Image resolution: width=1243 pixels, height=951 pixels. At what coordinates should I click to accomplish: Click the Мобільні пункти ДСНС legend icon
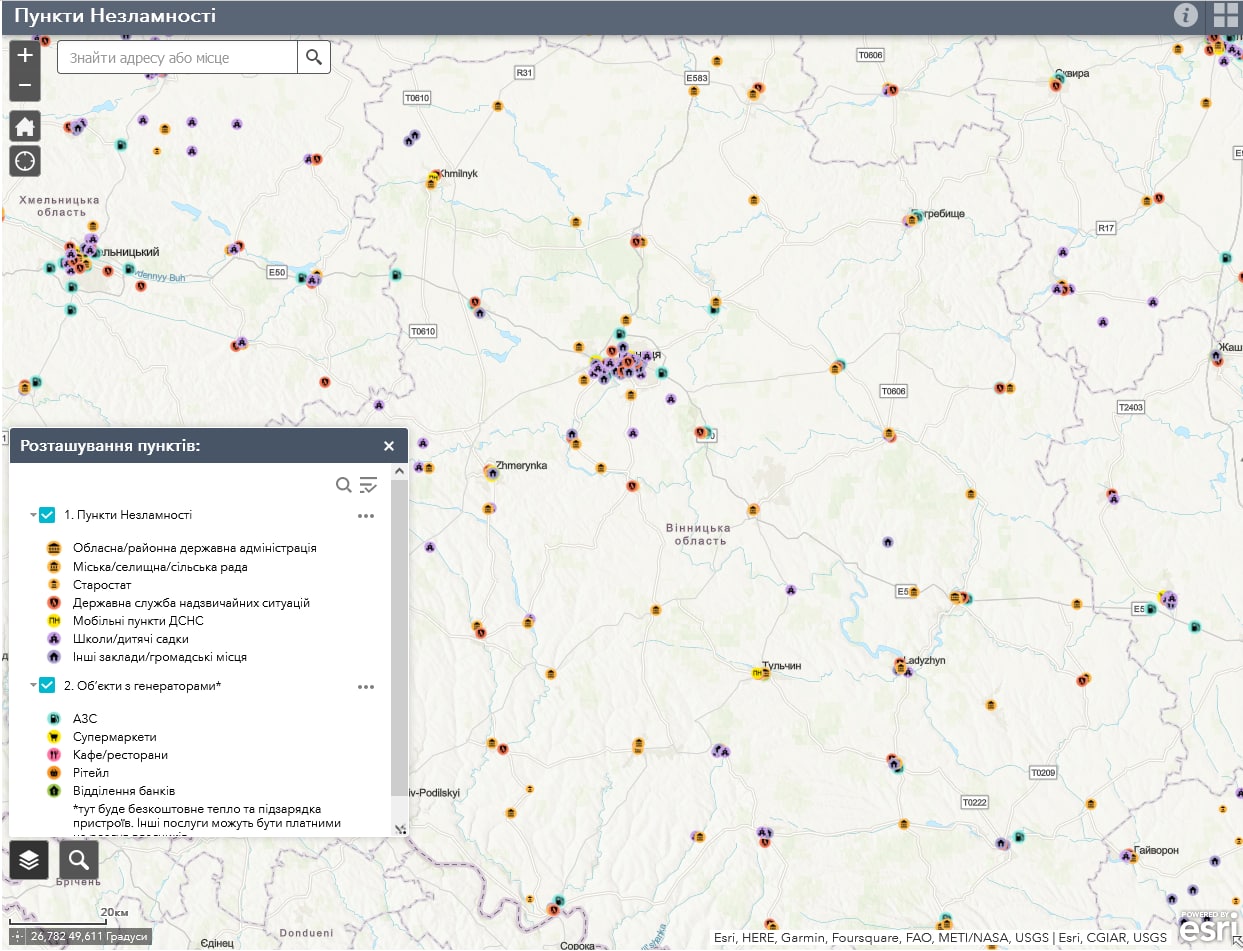pyautogui.click(x=55, y=621)
